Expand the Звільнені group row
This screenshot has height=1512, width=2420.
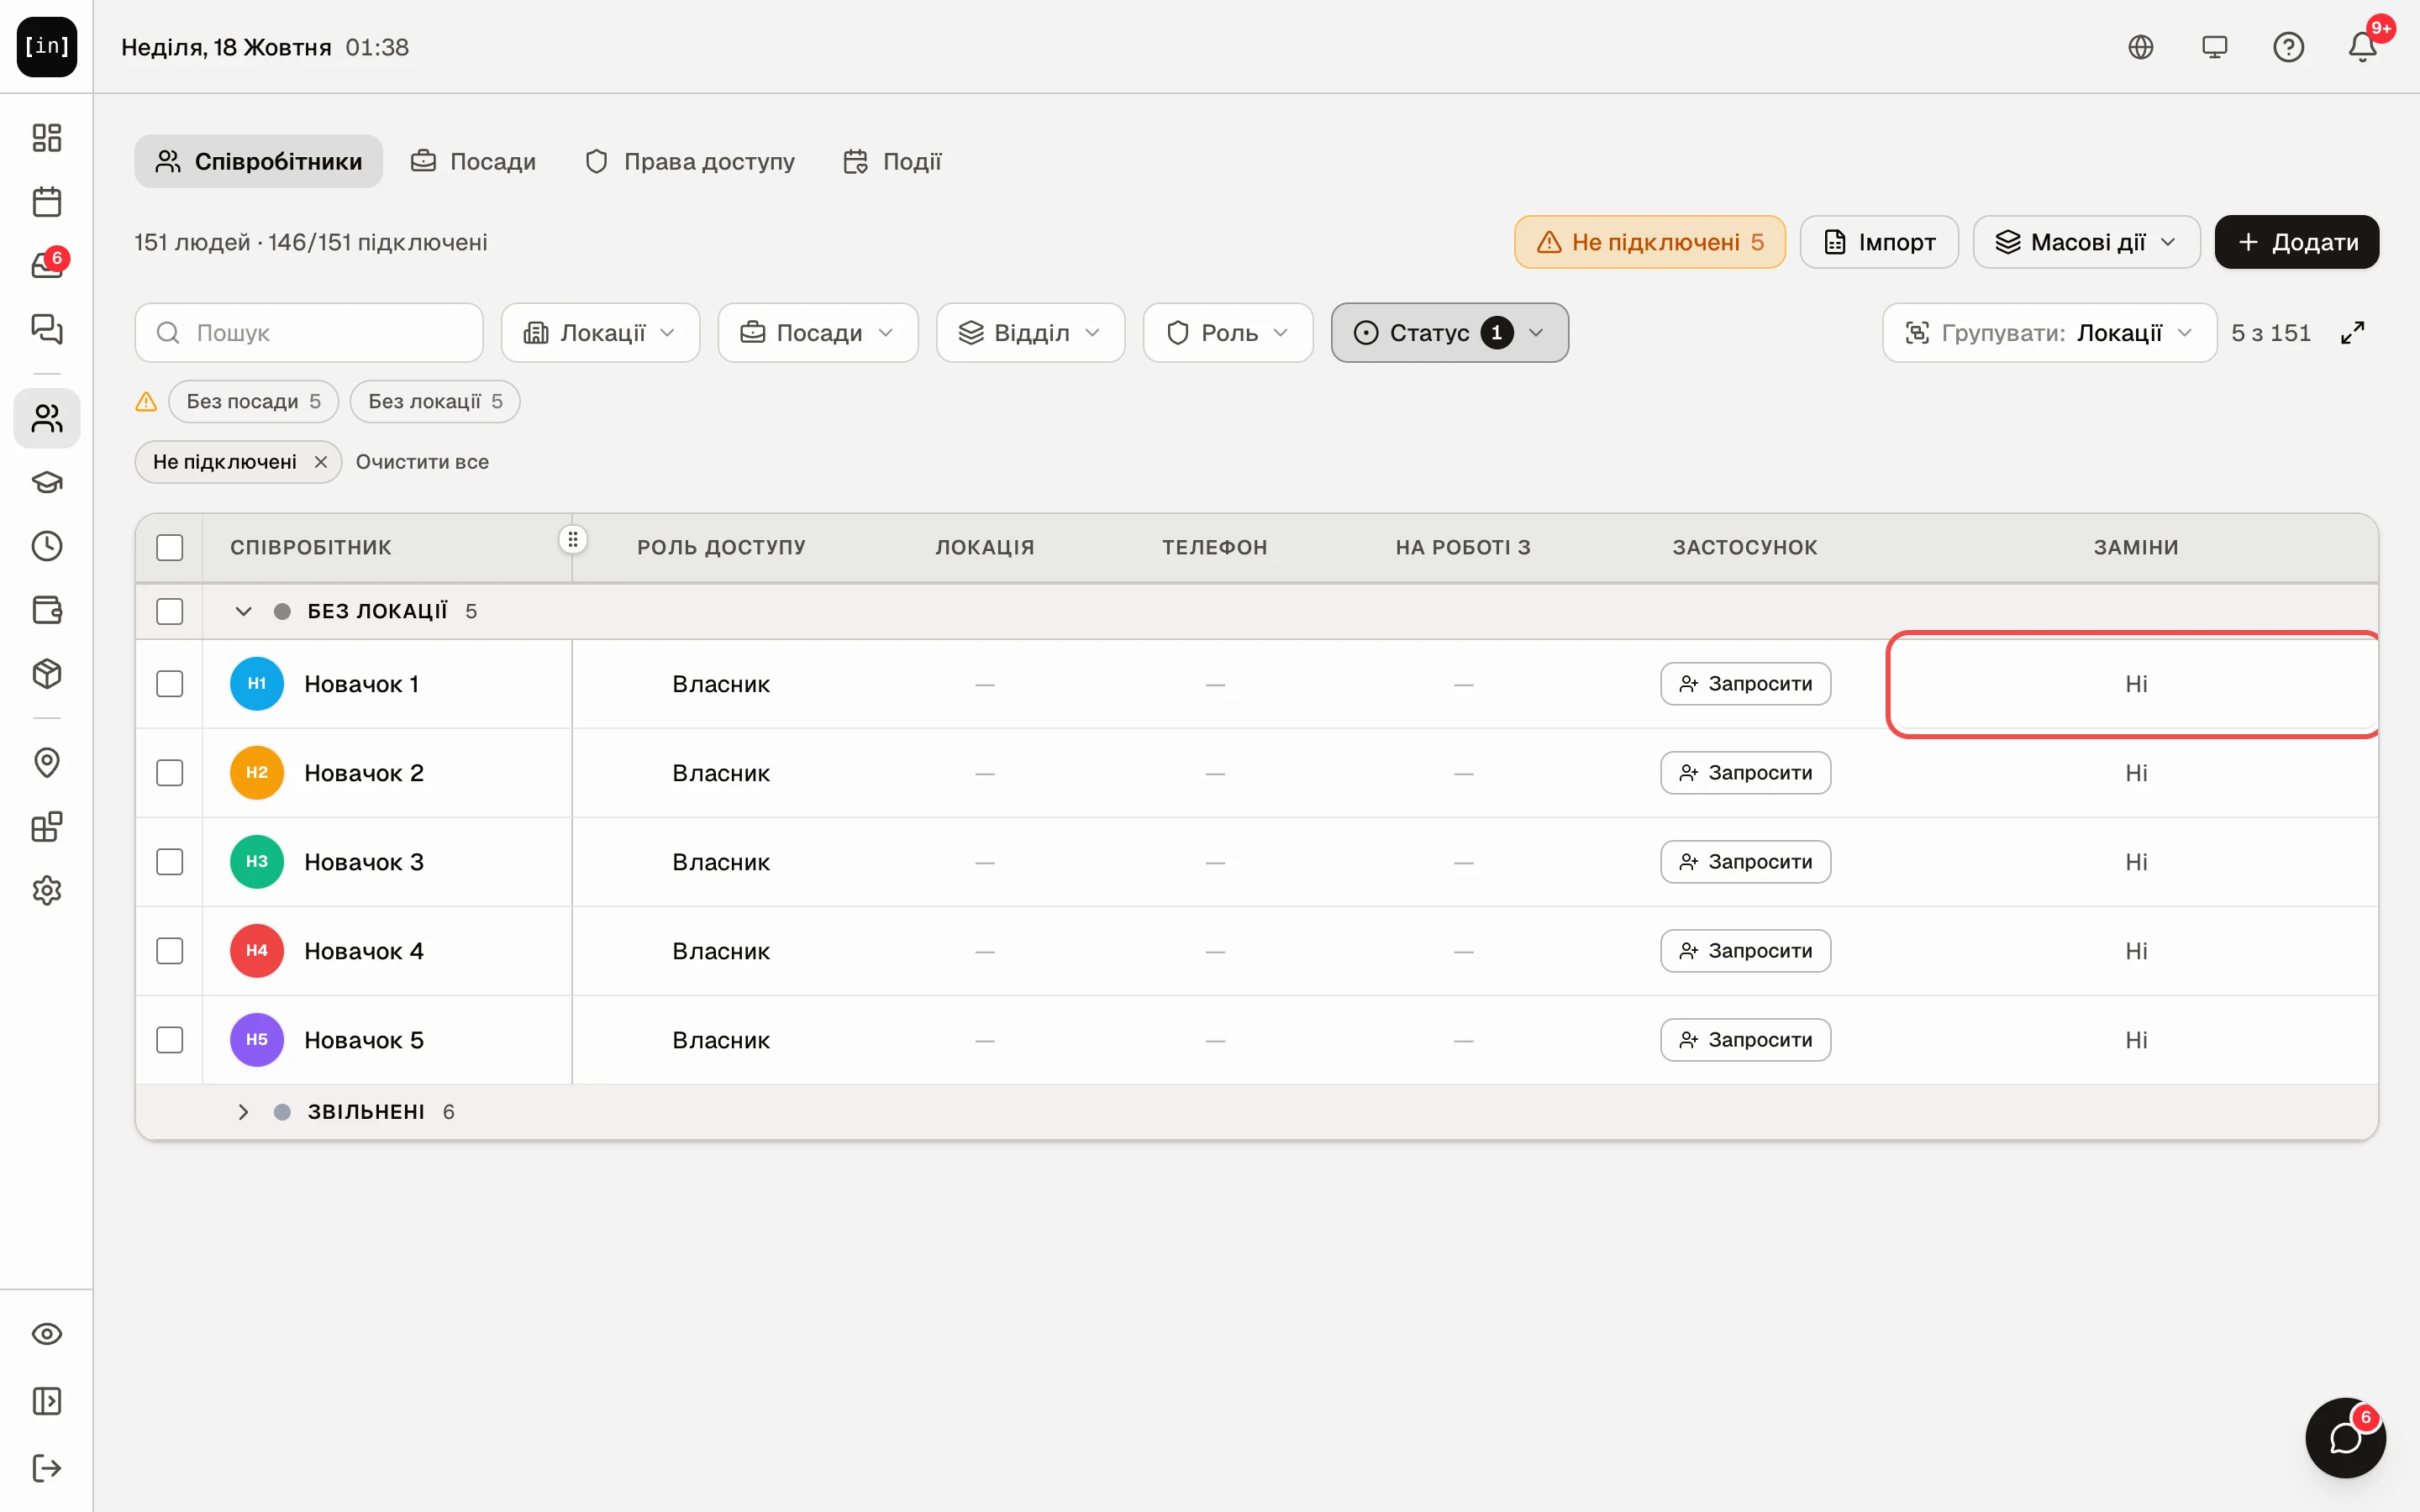pyautogui.click(x=243, y=1112)
